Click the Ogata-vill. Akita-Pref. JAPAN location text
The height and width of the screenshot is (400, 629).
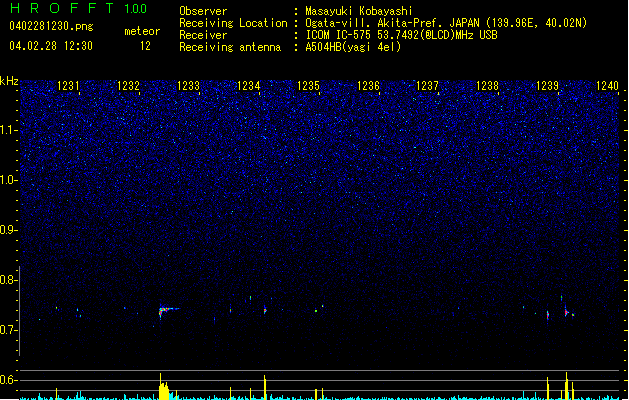tap(446, 23)
